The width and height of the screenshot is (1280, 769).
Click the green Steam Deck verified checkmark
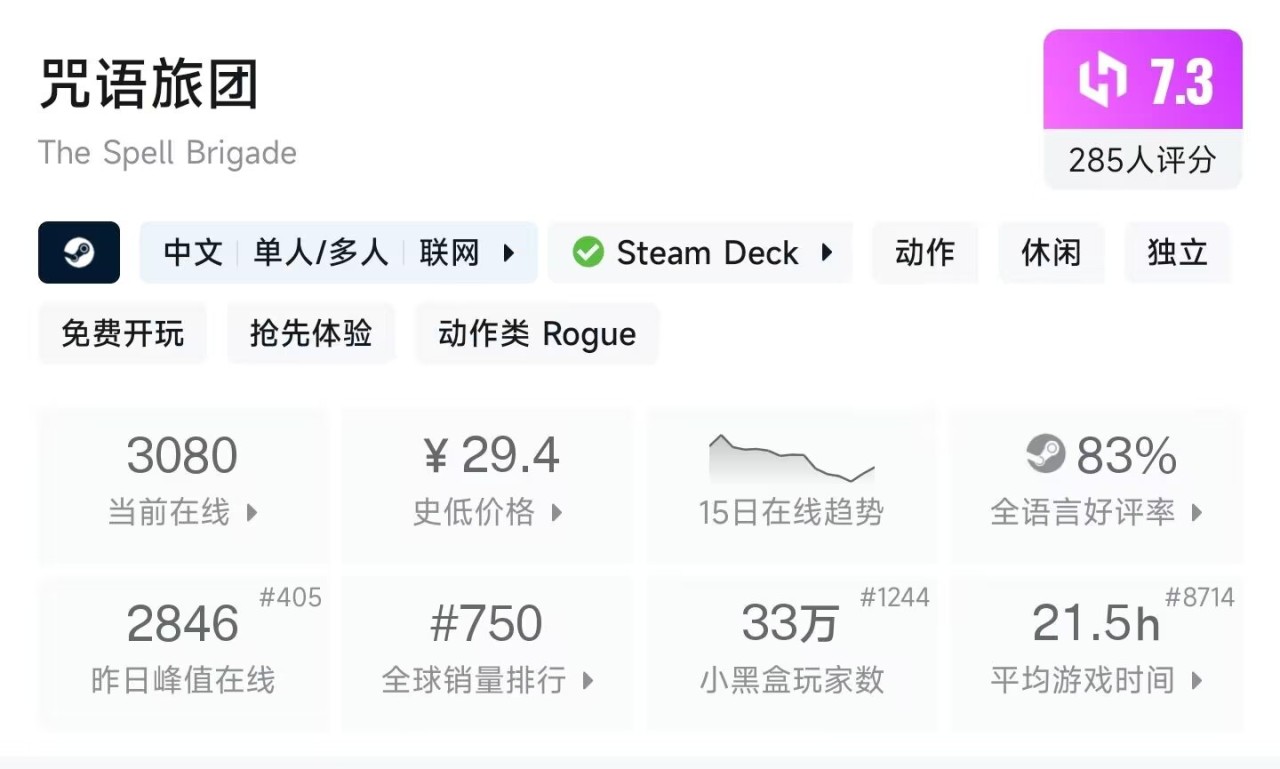click(588, 253)
